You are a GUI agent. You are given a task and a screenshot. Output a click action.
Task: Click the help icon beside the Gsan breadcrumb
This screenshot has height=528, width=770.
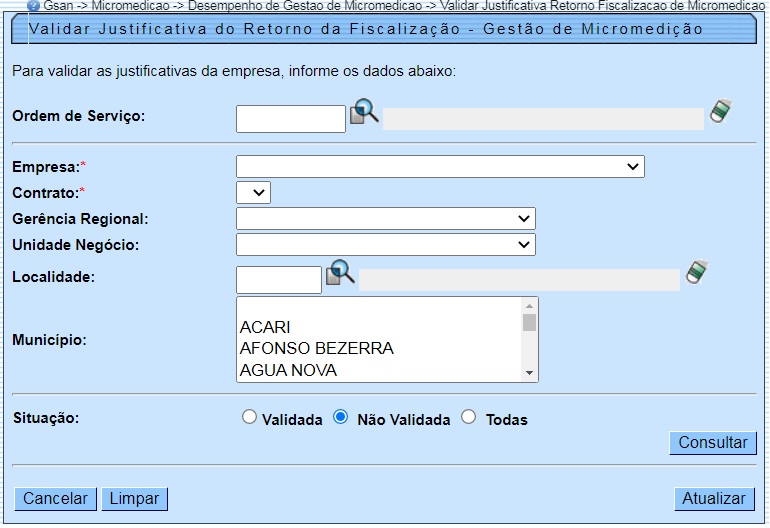point(33,6)
